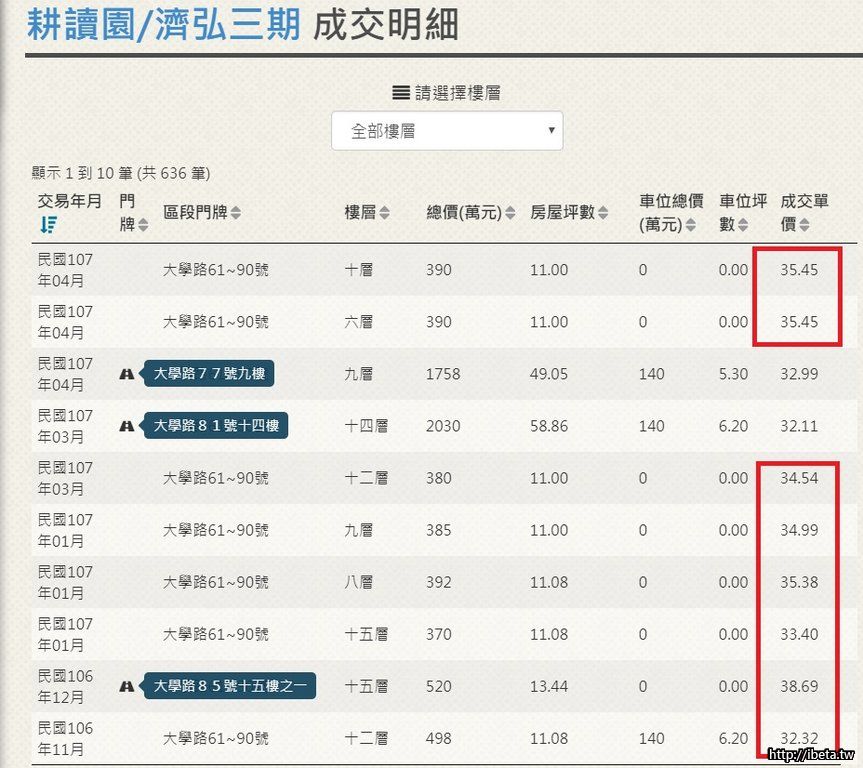Click the sort arrows beside 樓層 header
Viewport: 863px width, 768px height.
[385, 213]
